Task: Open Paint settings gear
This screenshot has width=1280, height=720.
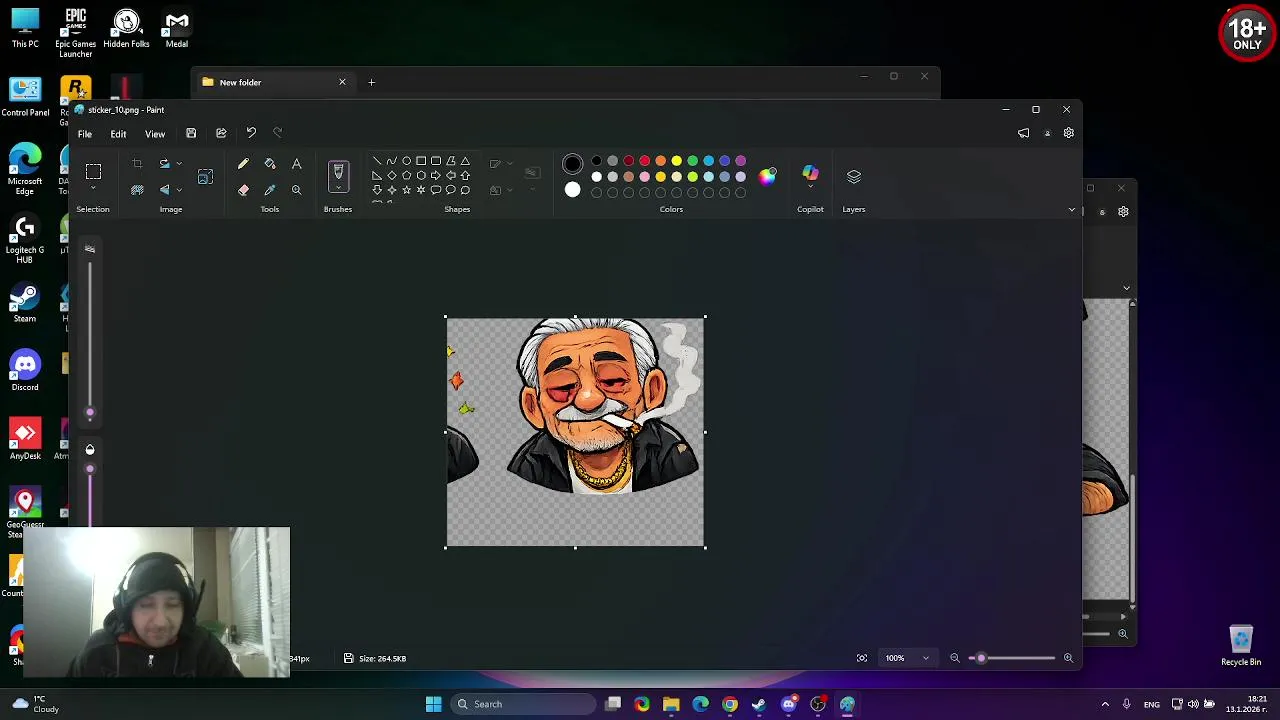Action: [1068, 133]
